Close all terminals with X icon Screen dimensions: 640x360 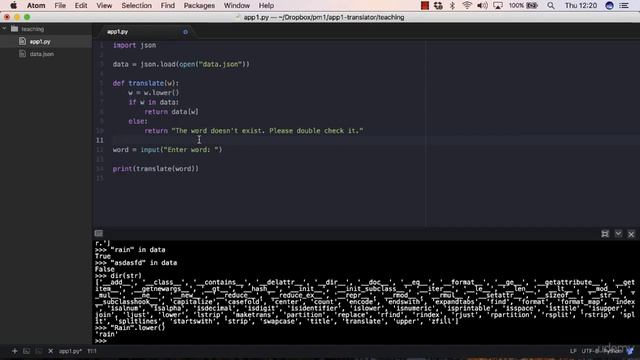(x=51, y=351)
